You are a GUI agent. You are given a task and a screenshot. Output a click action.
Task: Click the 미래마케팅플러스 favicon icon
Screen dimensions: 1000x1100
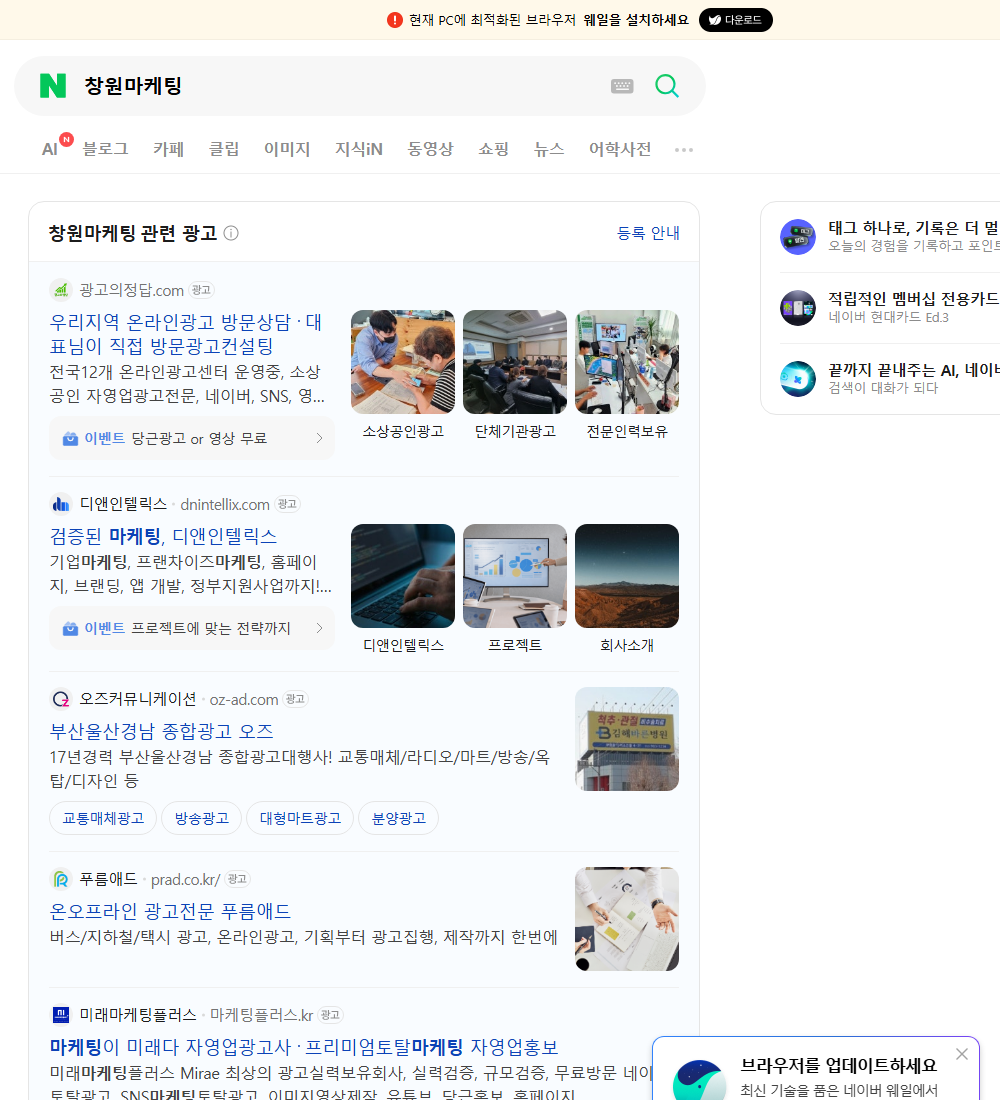coord(61,1014)
